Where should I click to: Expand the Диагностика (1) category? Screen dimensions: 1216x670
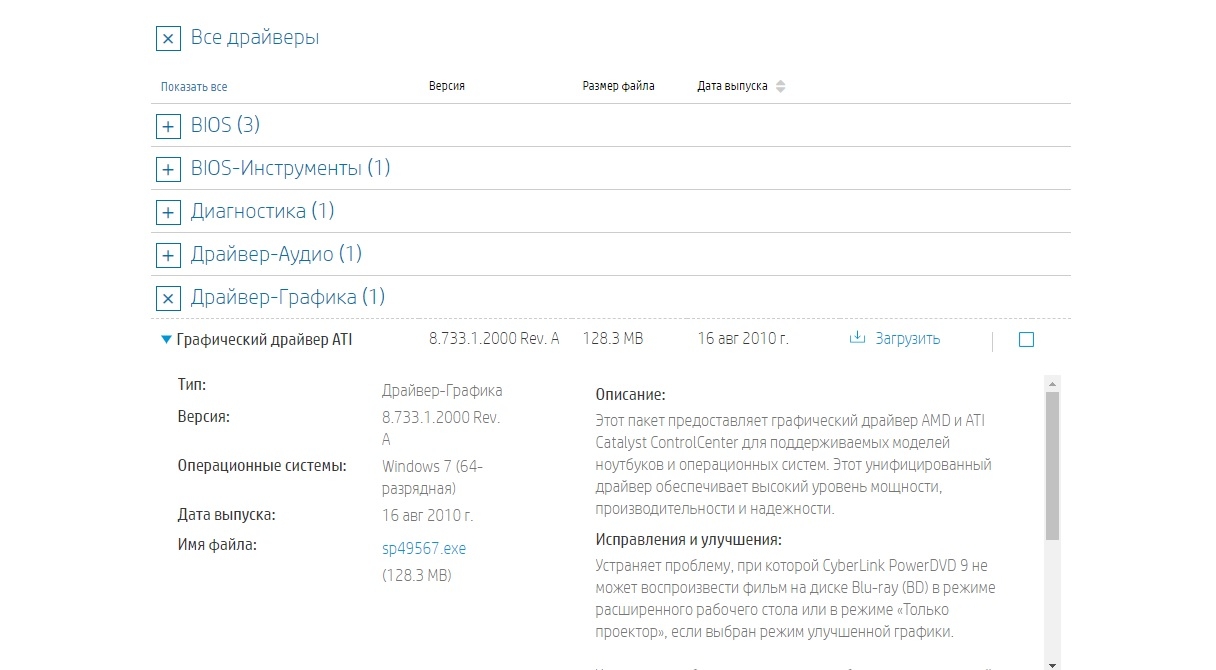point(168,212)
